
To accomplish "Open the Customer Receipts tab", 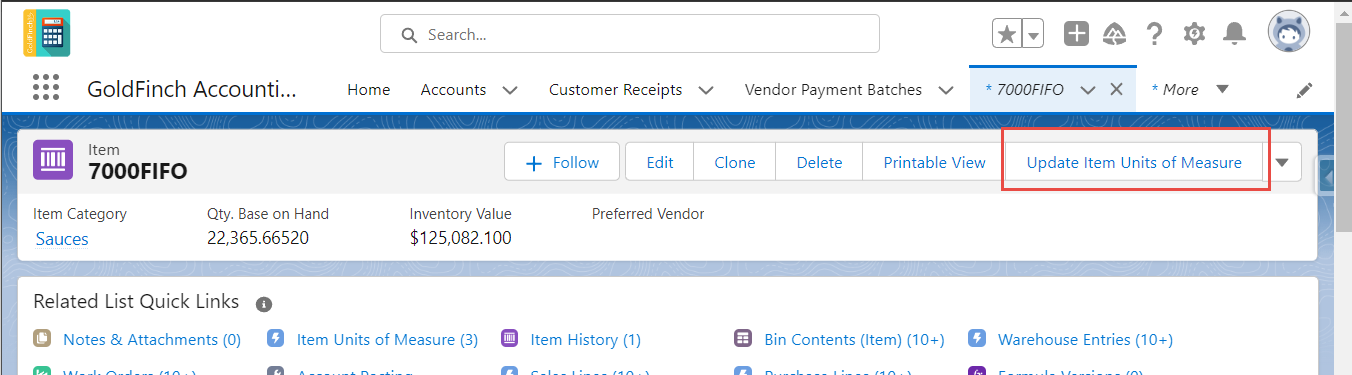I will 616,90.
